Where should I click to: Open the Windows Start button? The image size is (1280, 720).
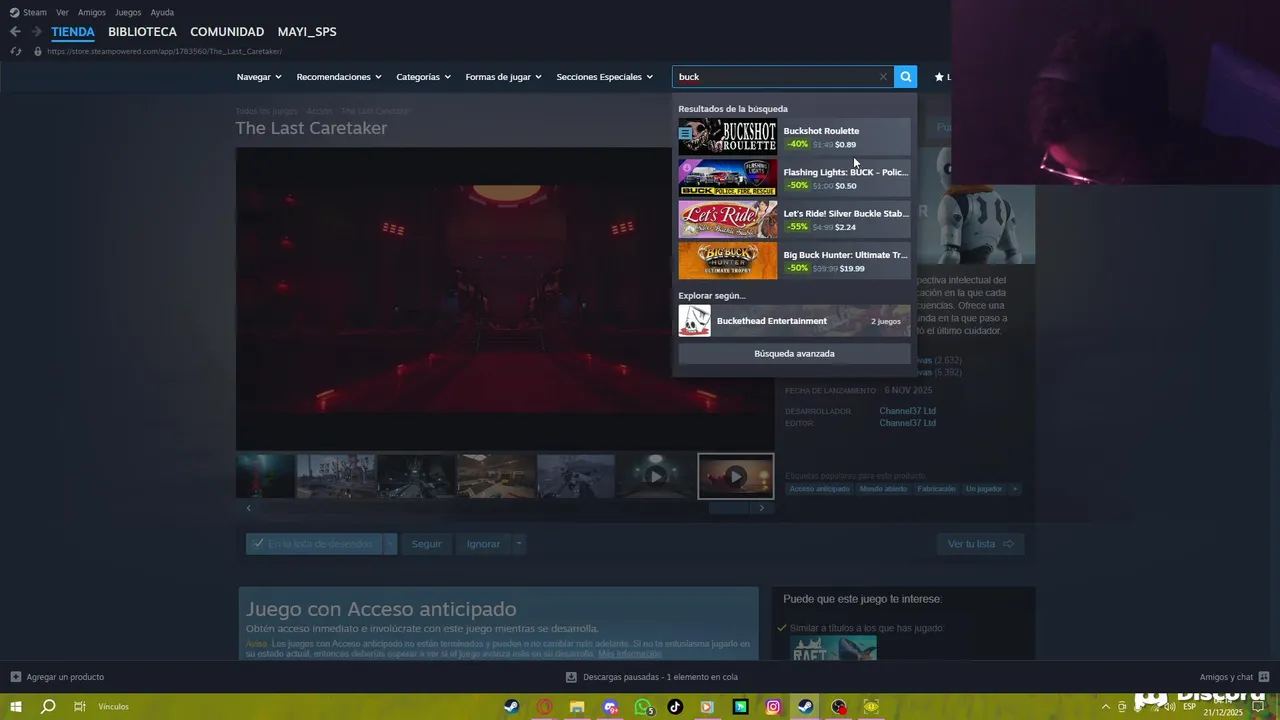tap(16, 706)
